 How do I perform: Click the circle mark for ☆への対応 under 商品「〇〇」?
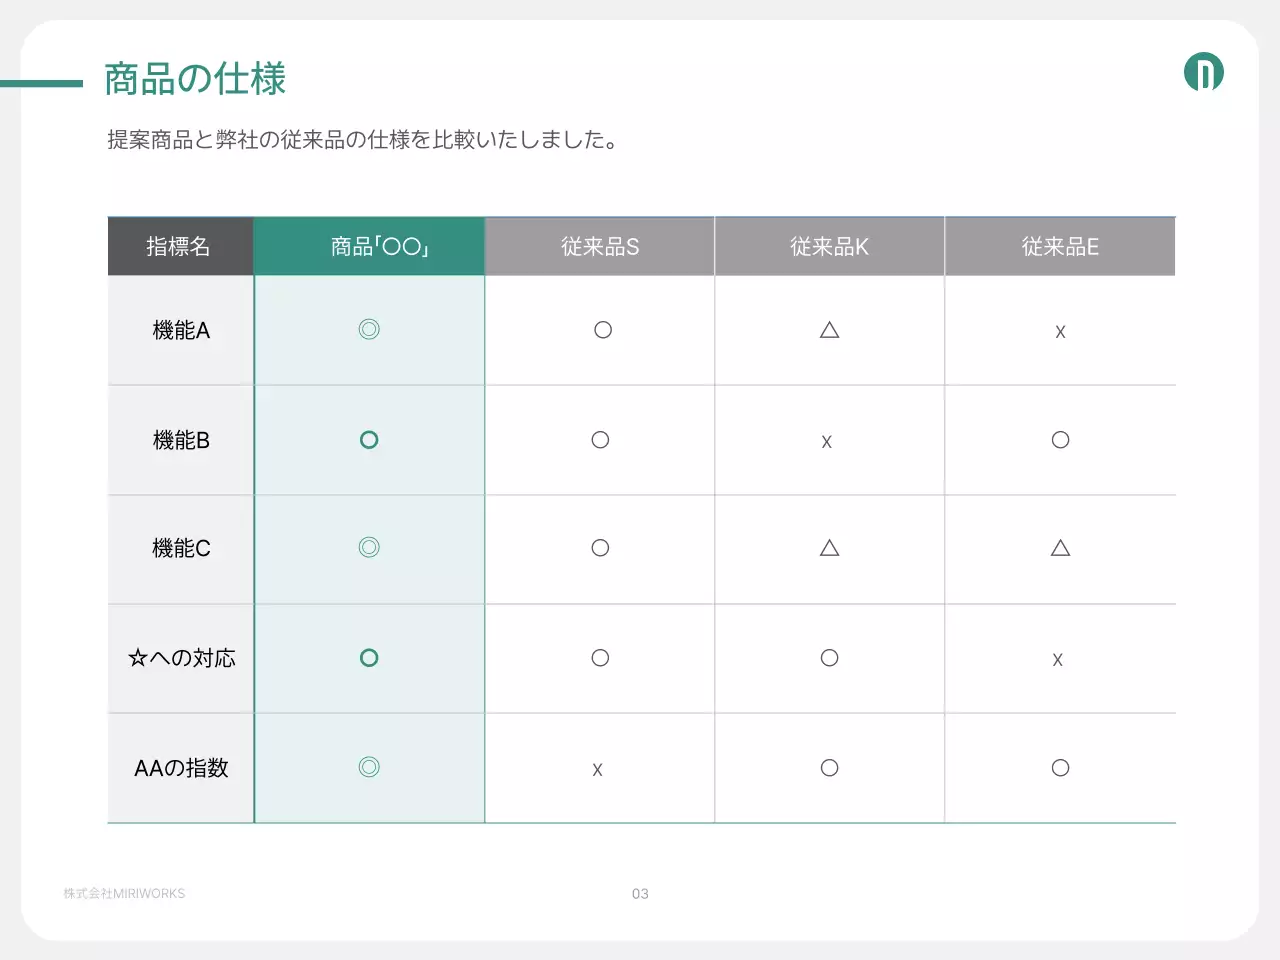369,658
